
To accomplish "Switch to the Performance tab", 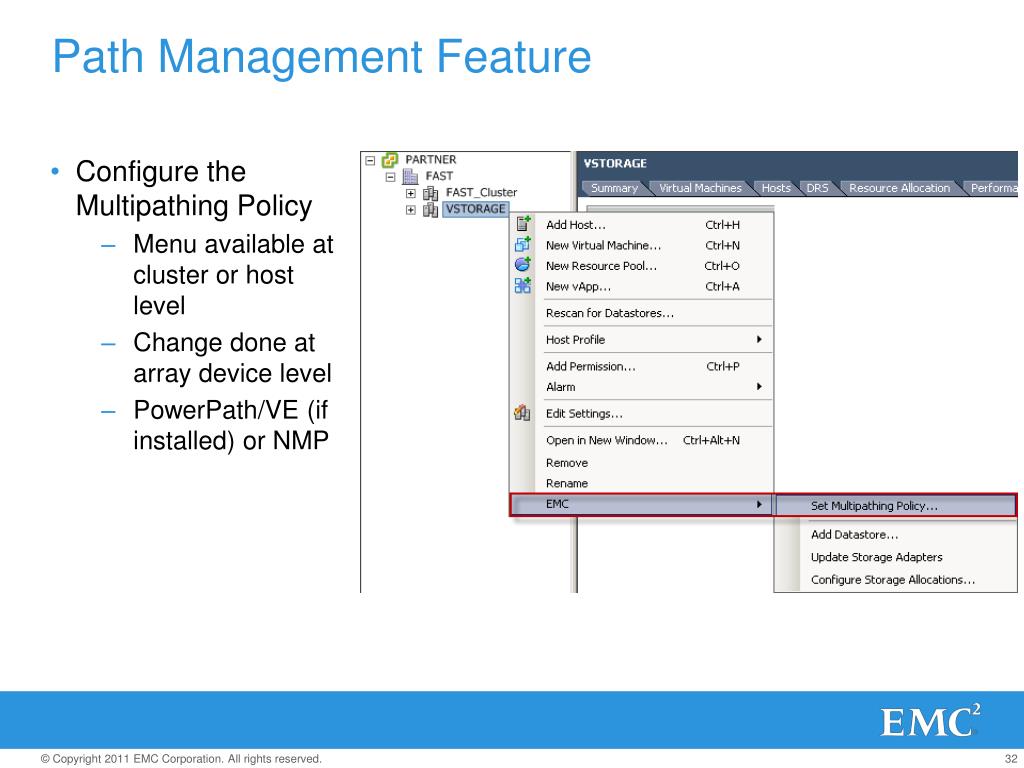I will [x=992, y=187].
